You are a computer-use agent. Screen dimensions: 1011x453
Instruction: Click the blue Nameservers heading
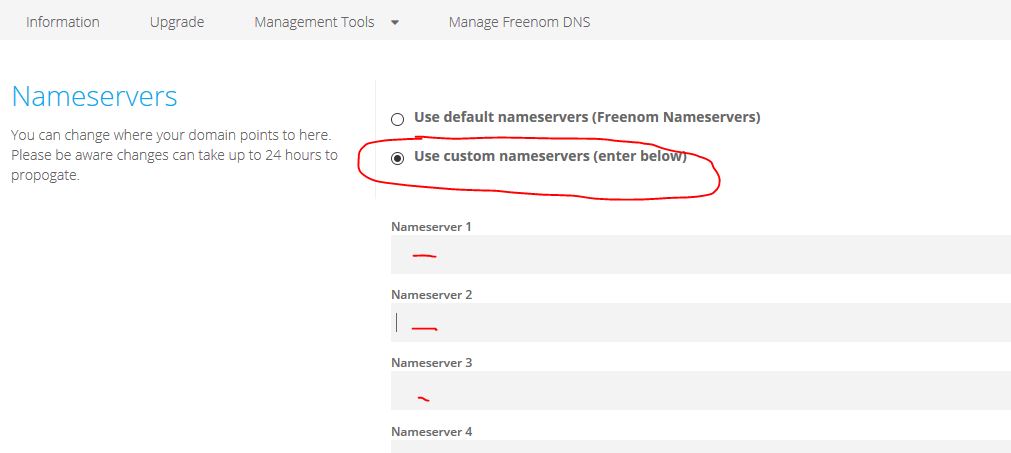(x=94, y=97)
